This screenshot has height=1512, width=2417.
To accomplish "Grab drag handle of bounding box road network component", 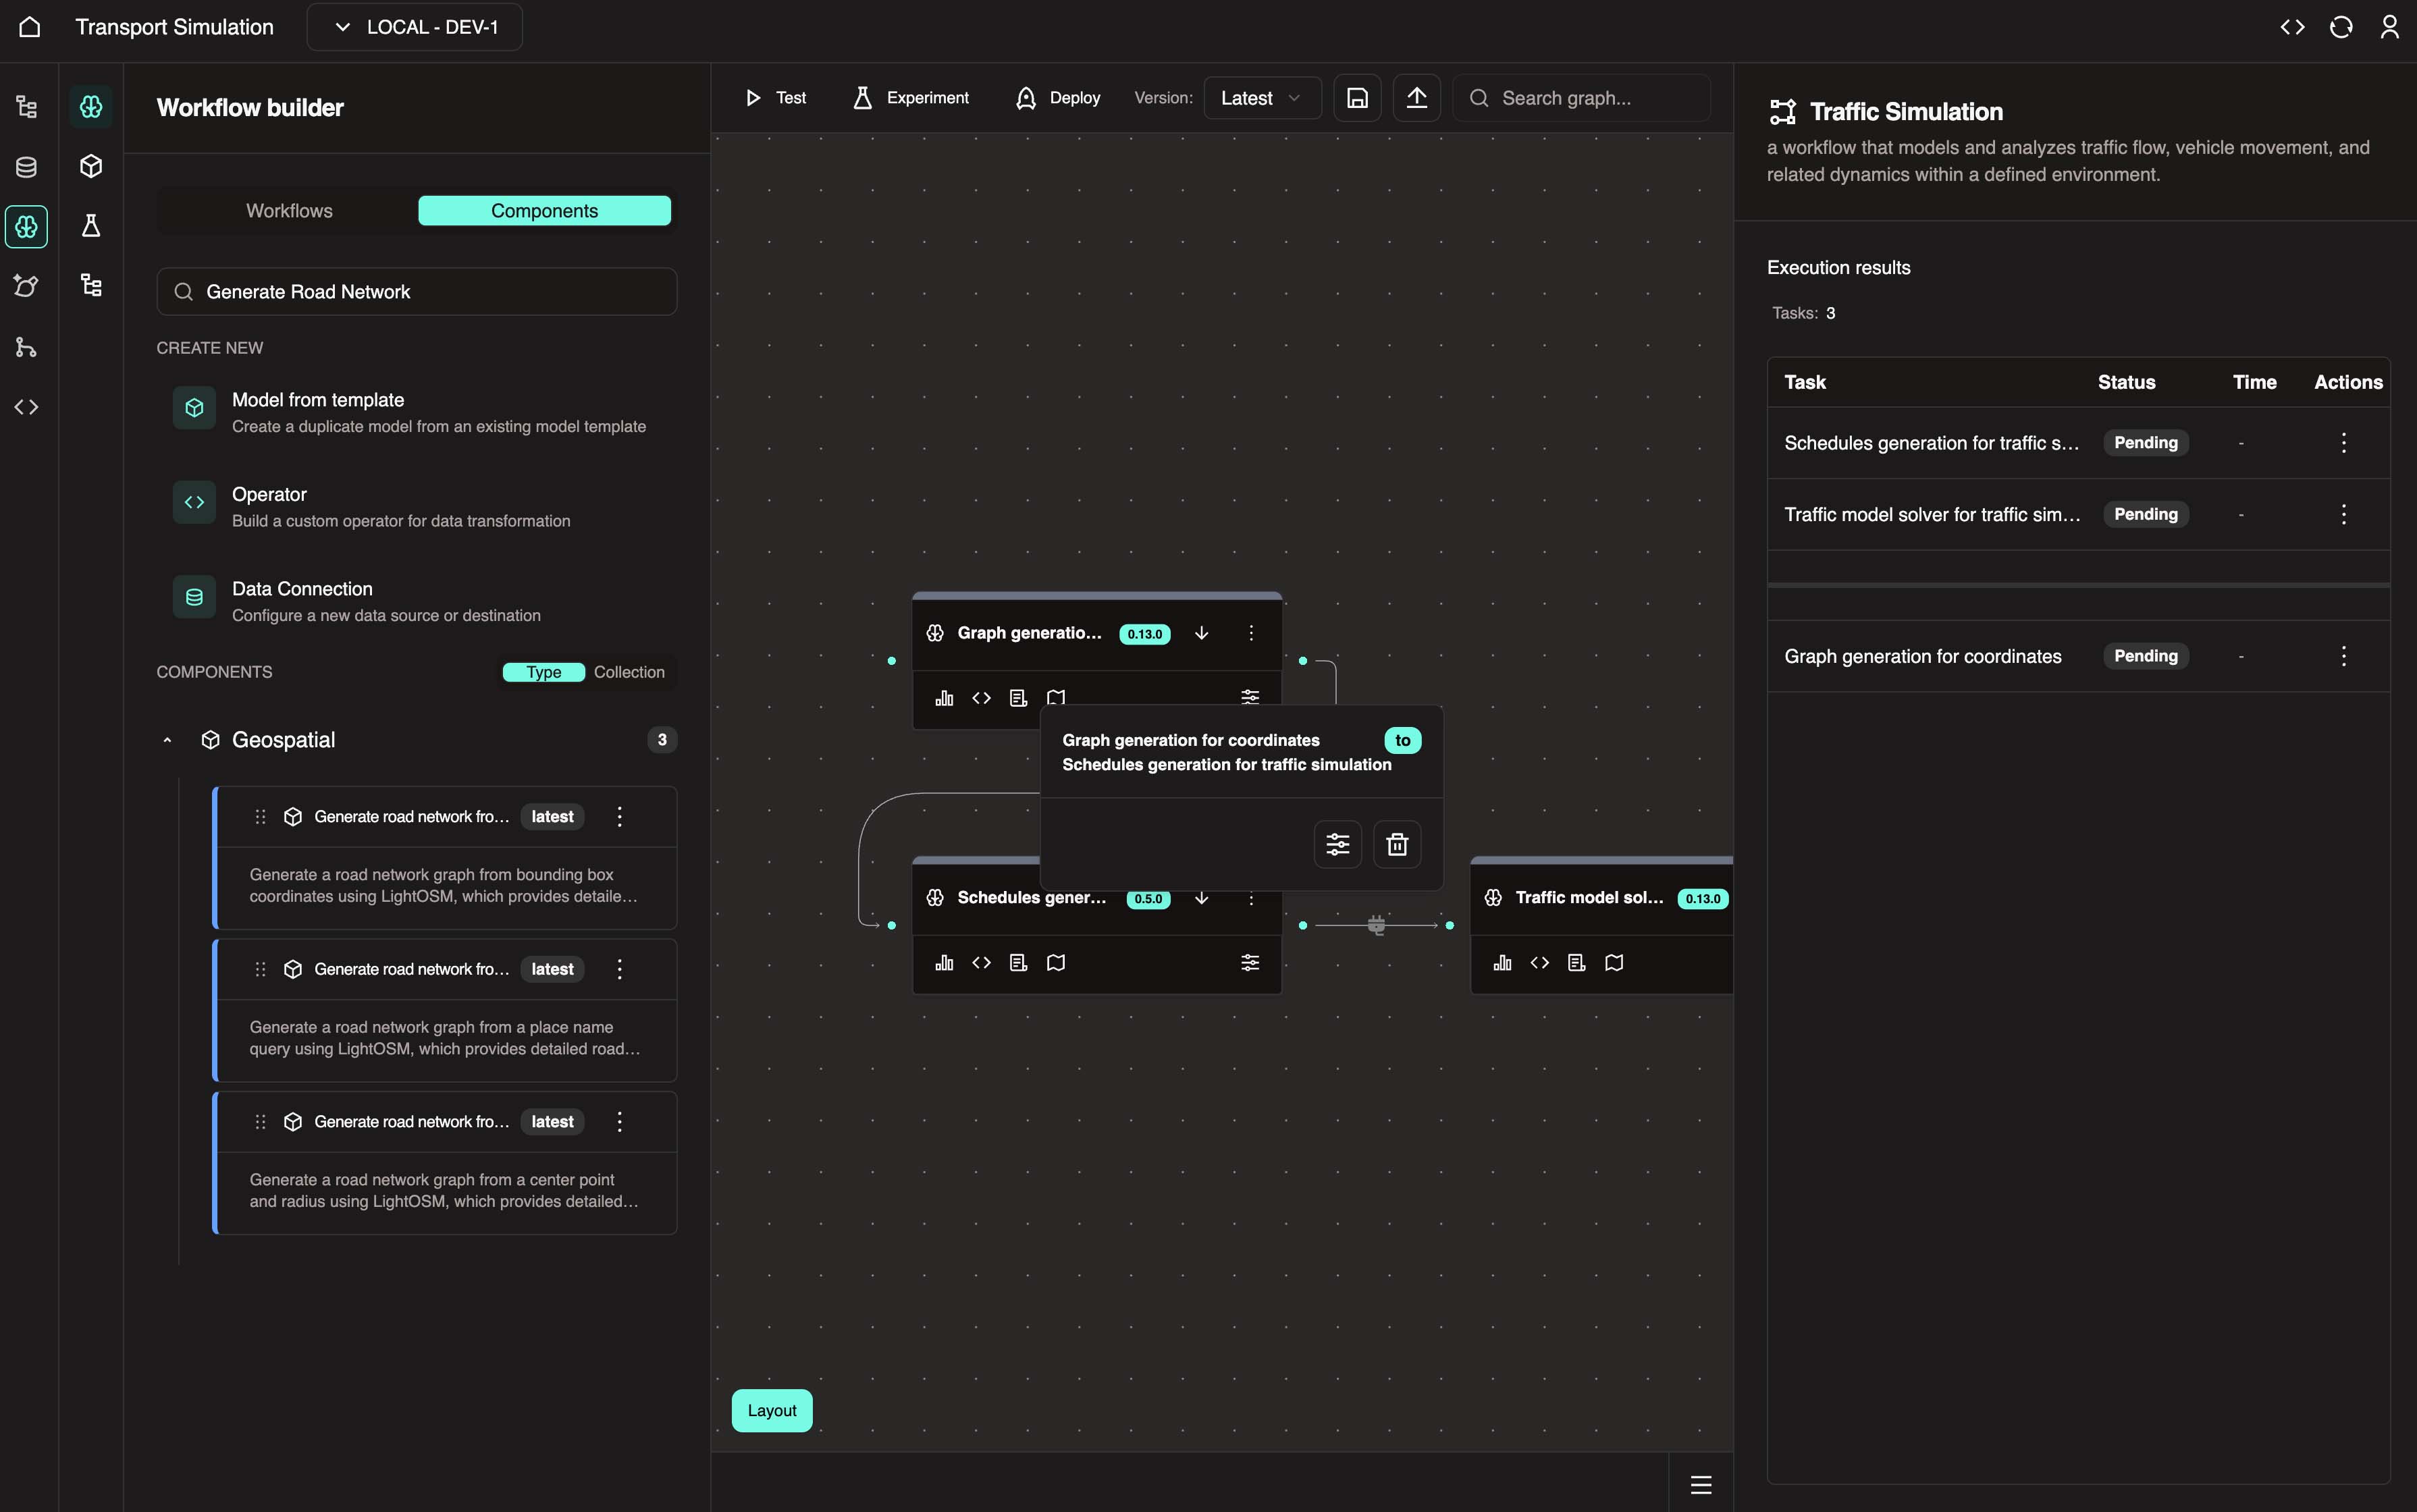I will coord(260,816).
